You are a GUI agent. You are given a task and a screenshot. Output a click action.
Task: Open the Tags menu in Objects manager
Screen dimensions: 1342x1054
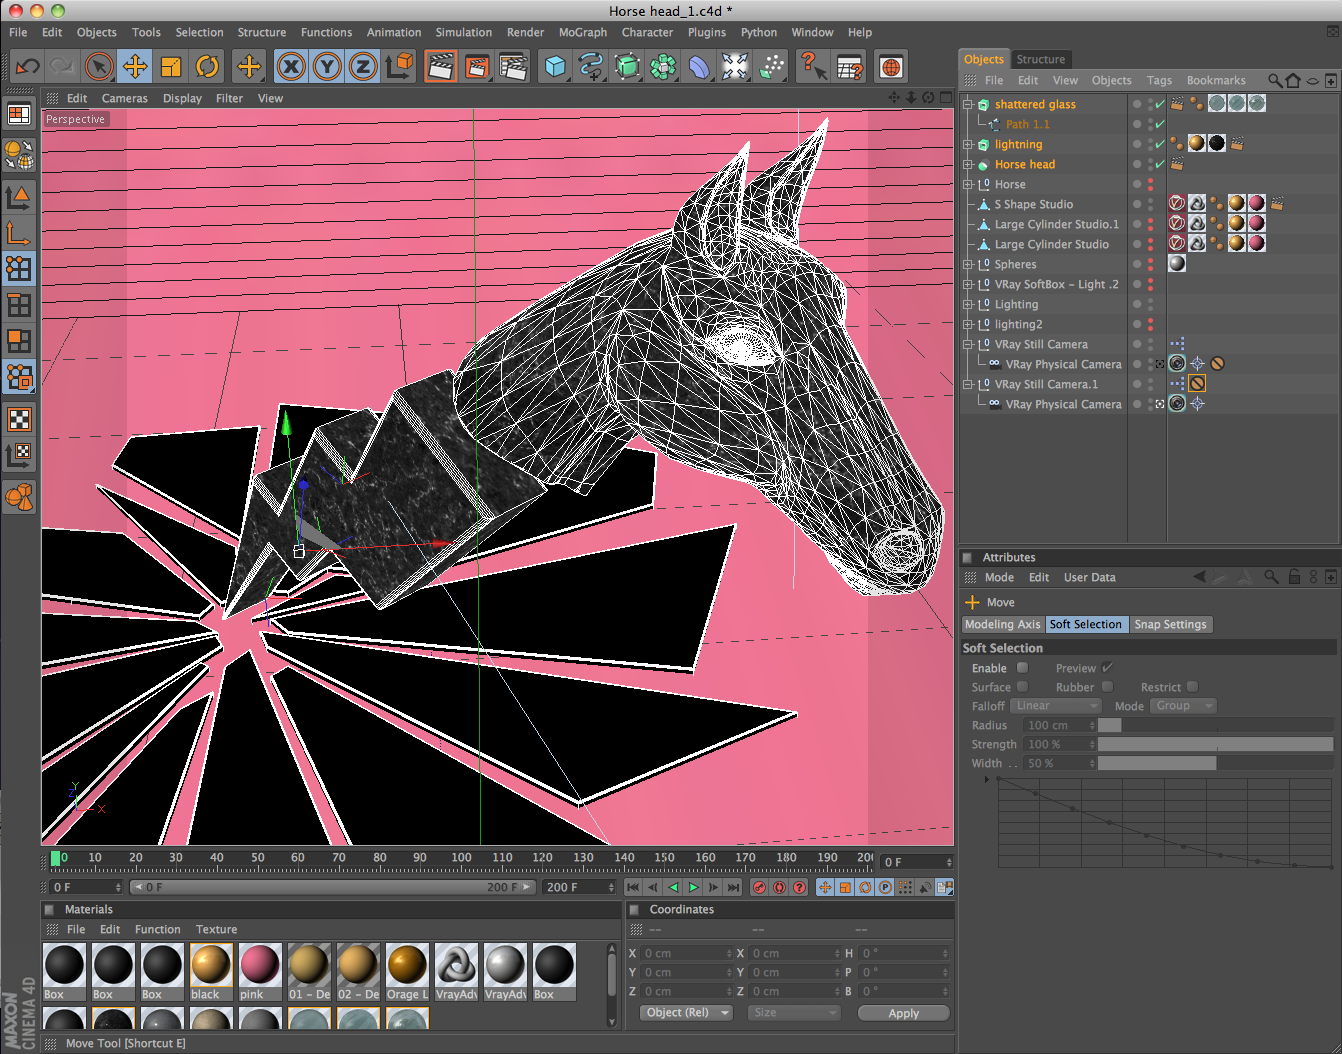[x=1159, y=80]
